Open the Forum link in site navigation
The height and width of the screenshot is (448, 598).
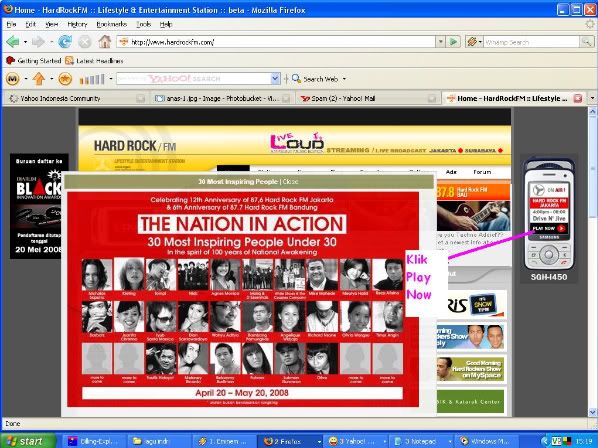tap(482, 172)
